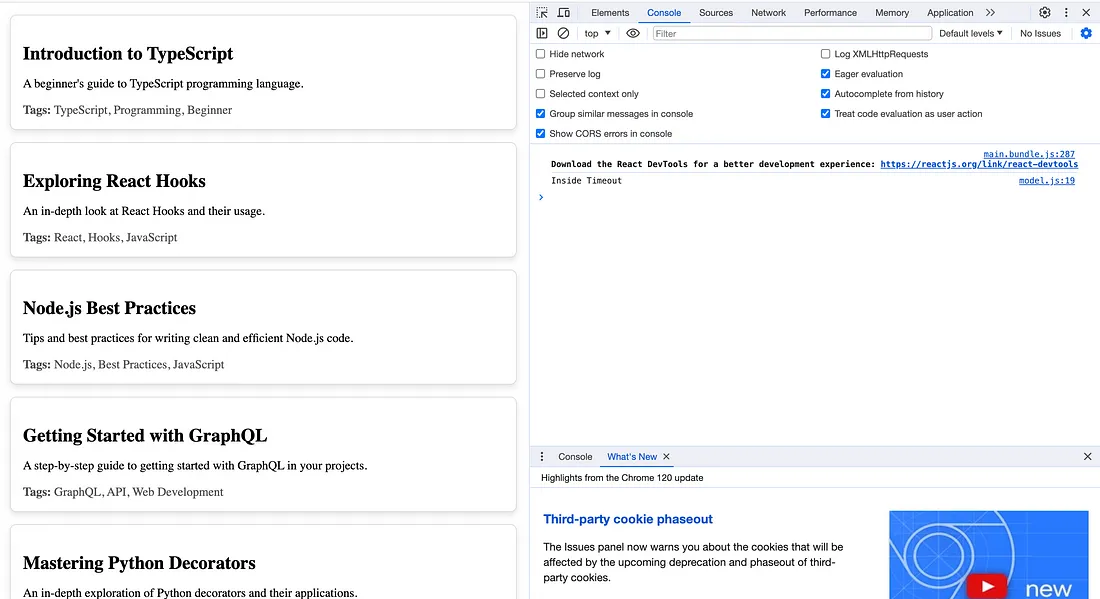Open DevTools settings gear in the tab bar
Screen dimensions: 1100x599
(x=1045, y=13)
